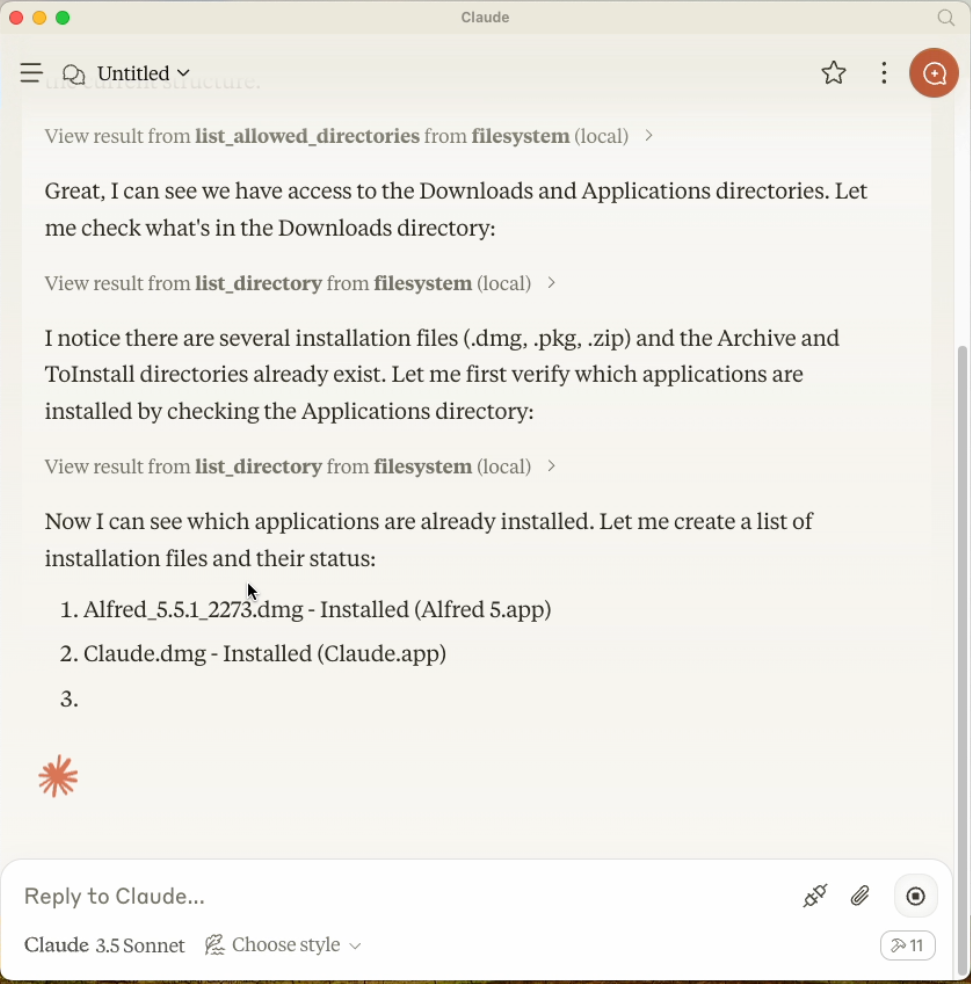This screenshot has height=984, width=971.
Task: Click the Reply to Claude input field
Action: [402, 896]
